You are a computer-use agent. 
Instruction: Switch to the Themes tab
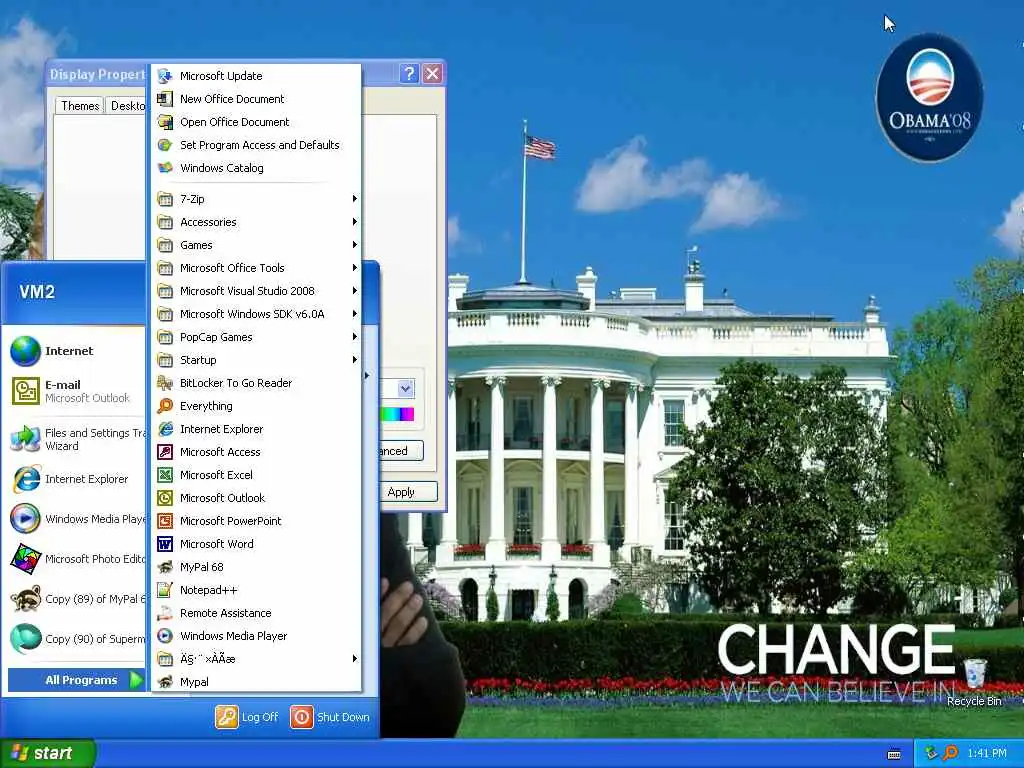coord(80,106)
